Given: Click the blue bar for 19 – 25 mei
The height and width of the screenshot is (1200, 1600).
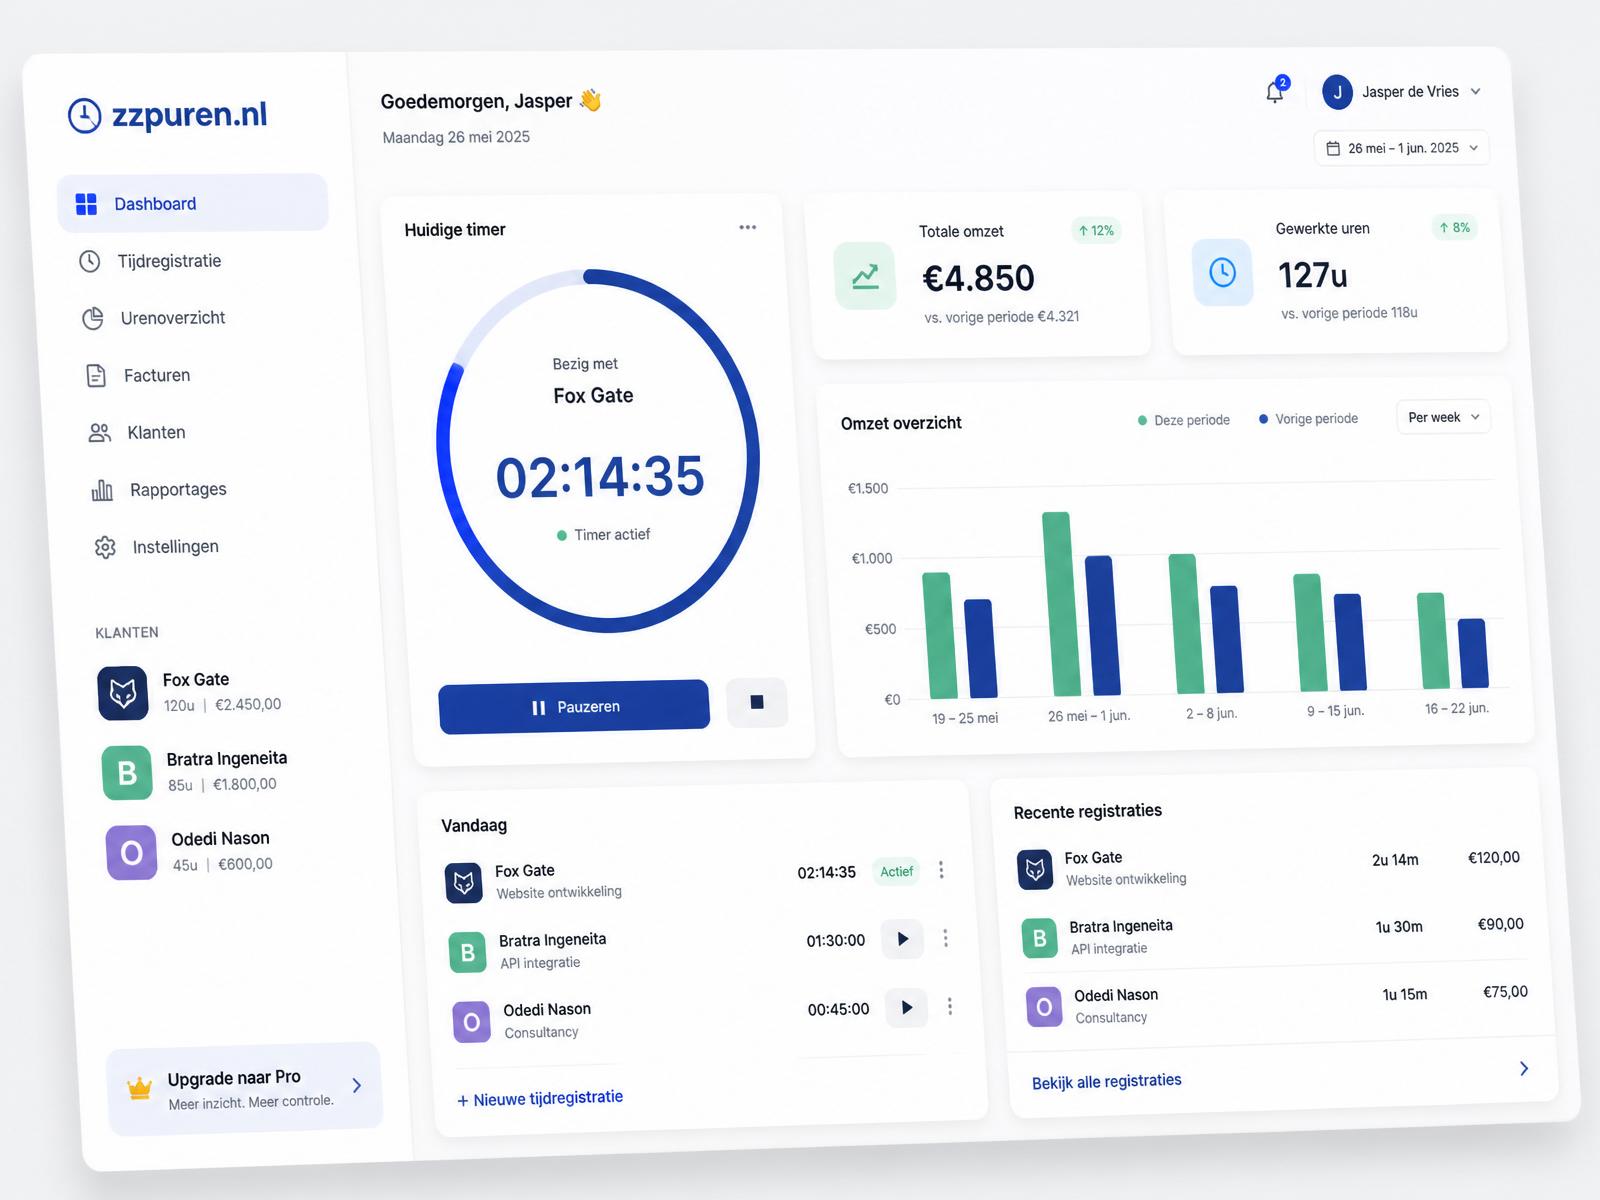Looking at the screenshot, I should tap(980, 648).
